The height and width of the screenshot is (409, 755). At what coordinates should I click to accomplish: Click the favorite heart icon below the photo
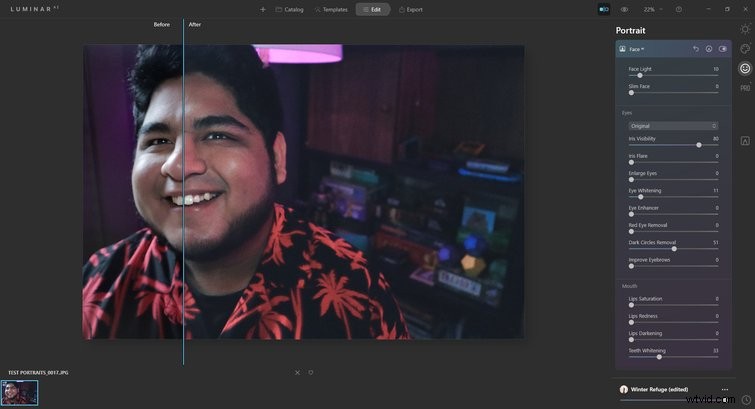point(311,372)
